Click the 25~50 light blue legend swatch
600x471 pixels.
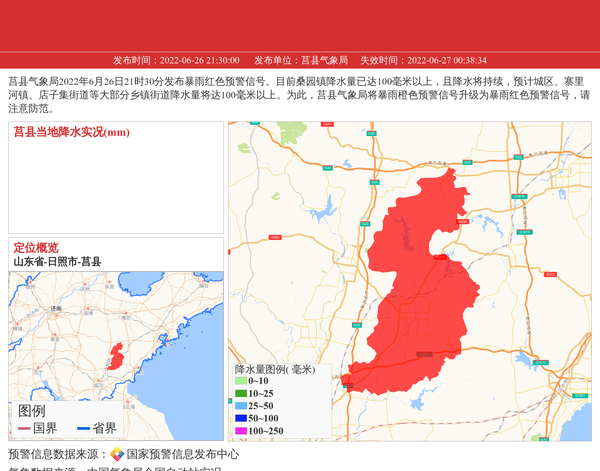click(x=241, y=406)
